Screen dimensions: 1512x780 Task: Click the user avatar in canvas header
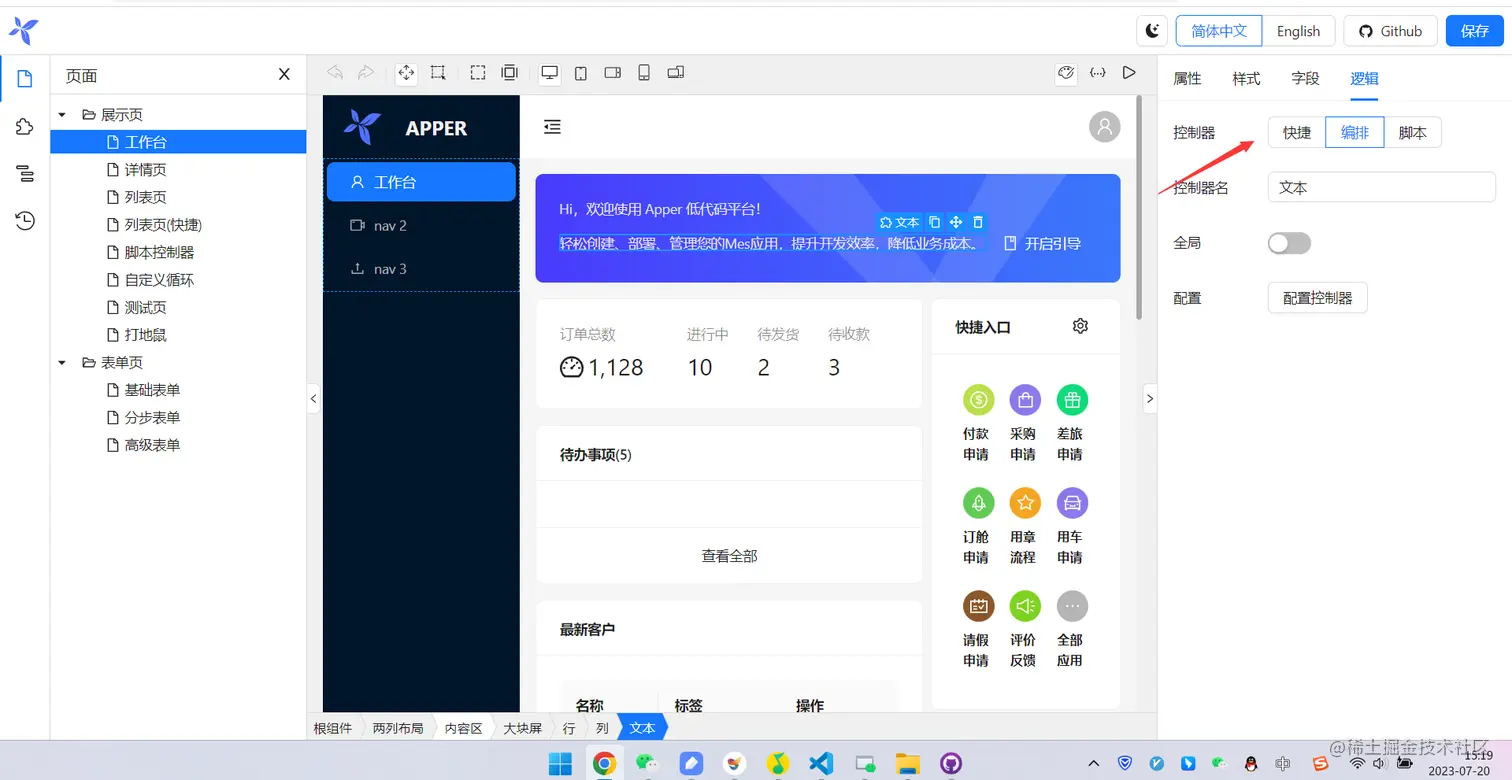point(1104,126)
